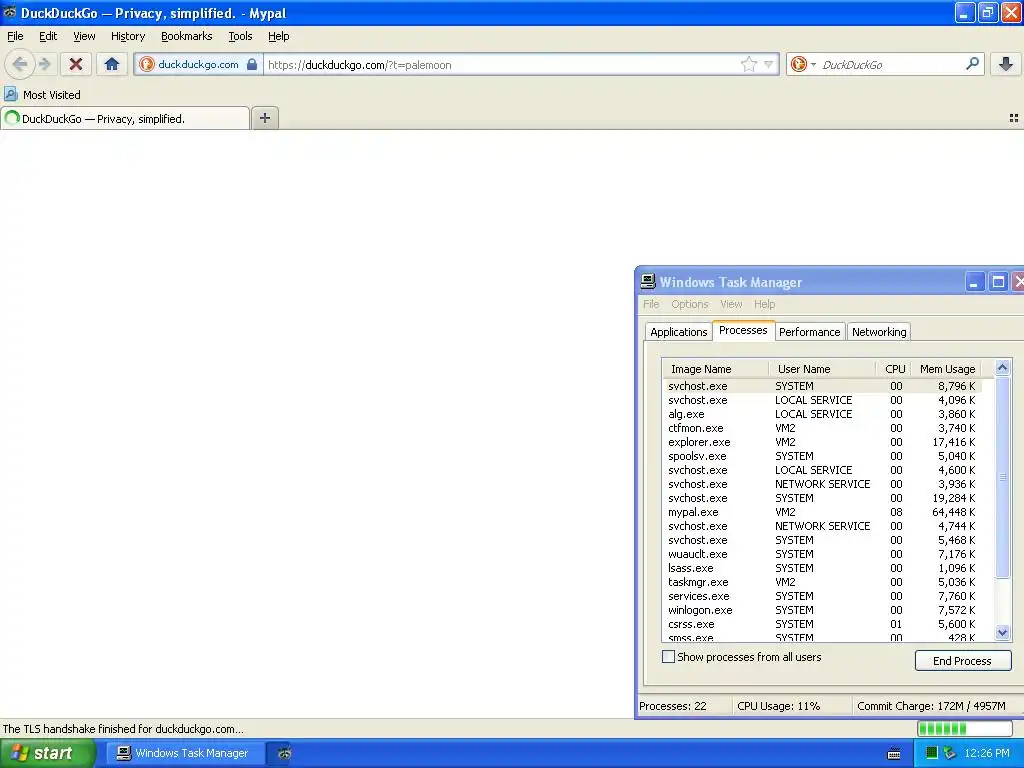
Task: Open the Bookmarks menu
Action: pos(186,37)
